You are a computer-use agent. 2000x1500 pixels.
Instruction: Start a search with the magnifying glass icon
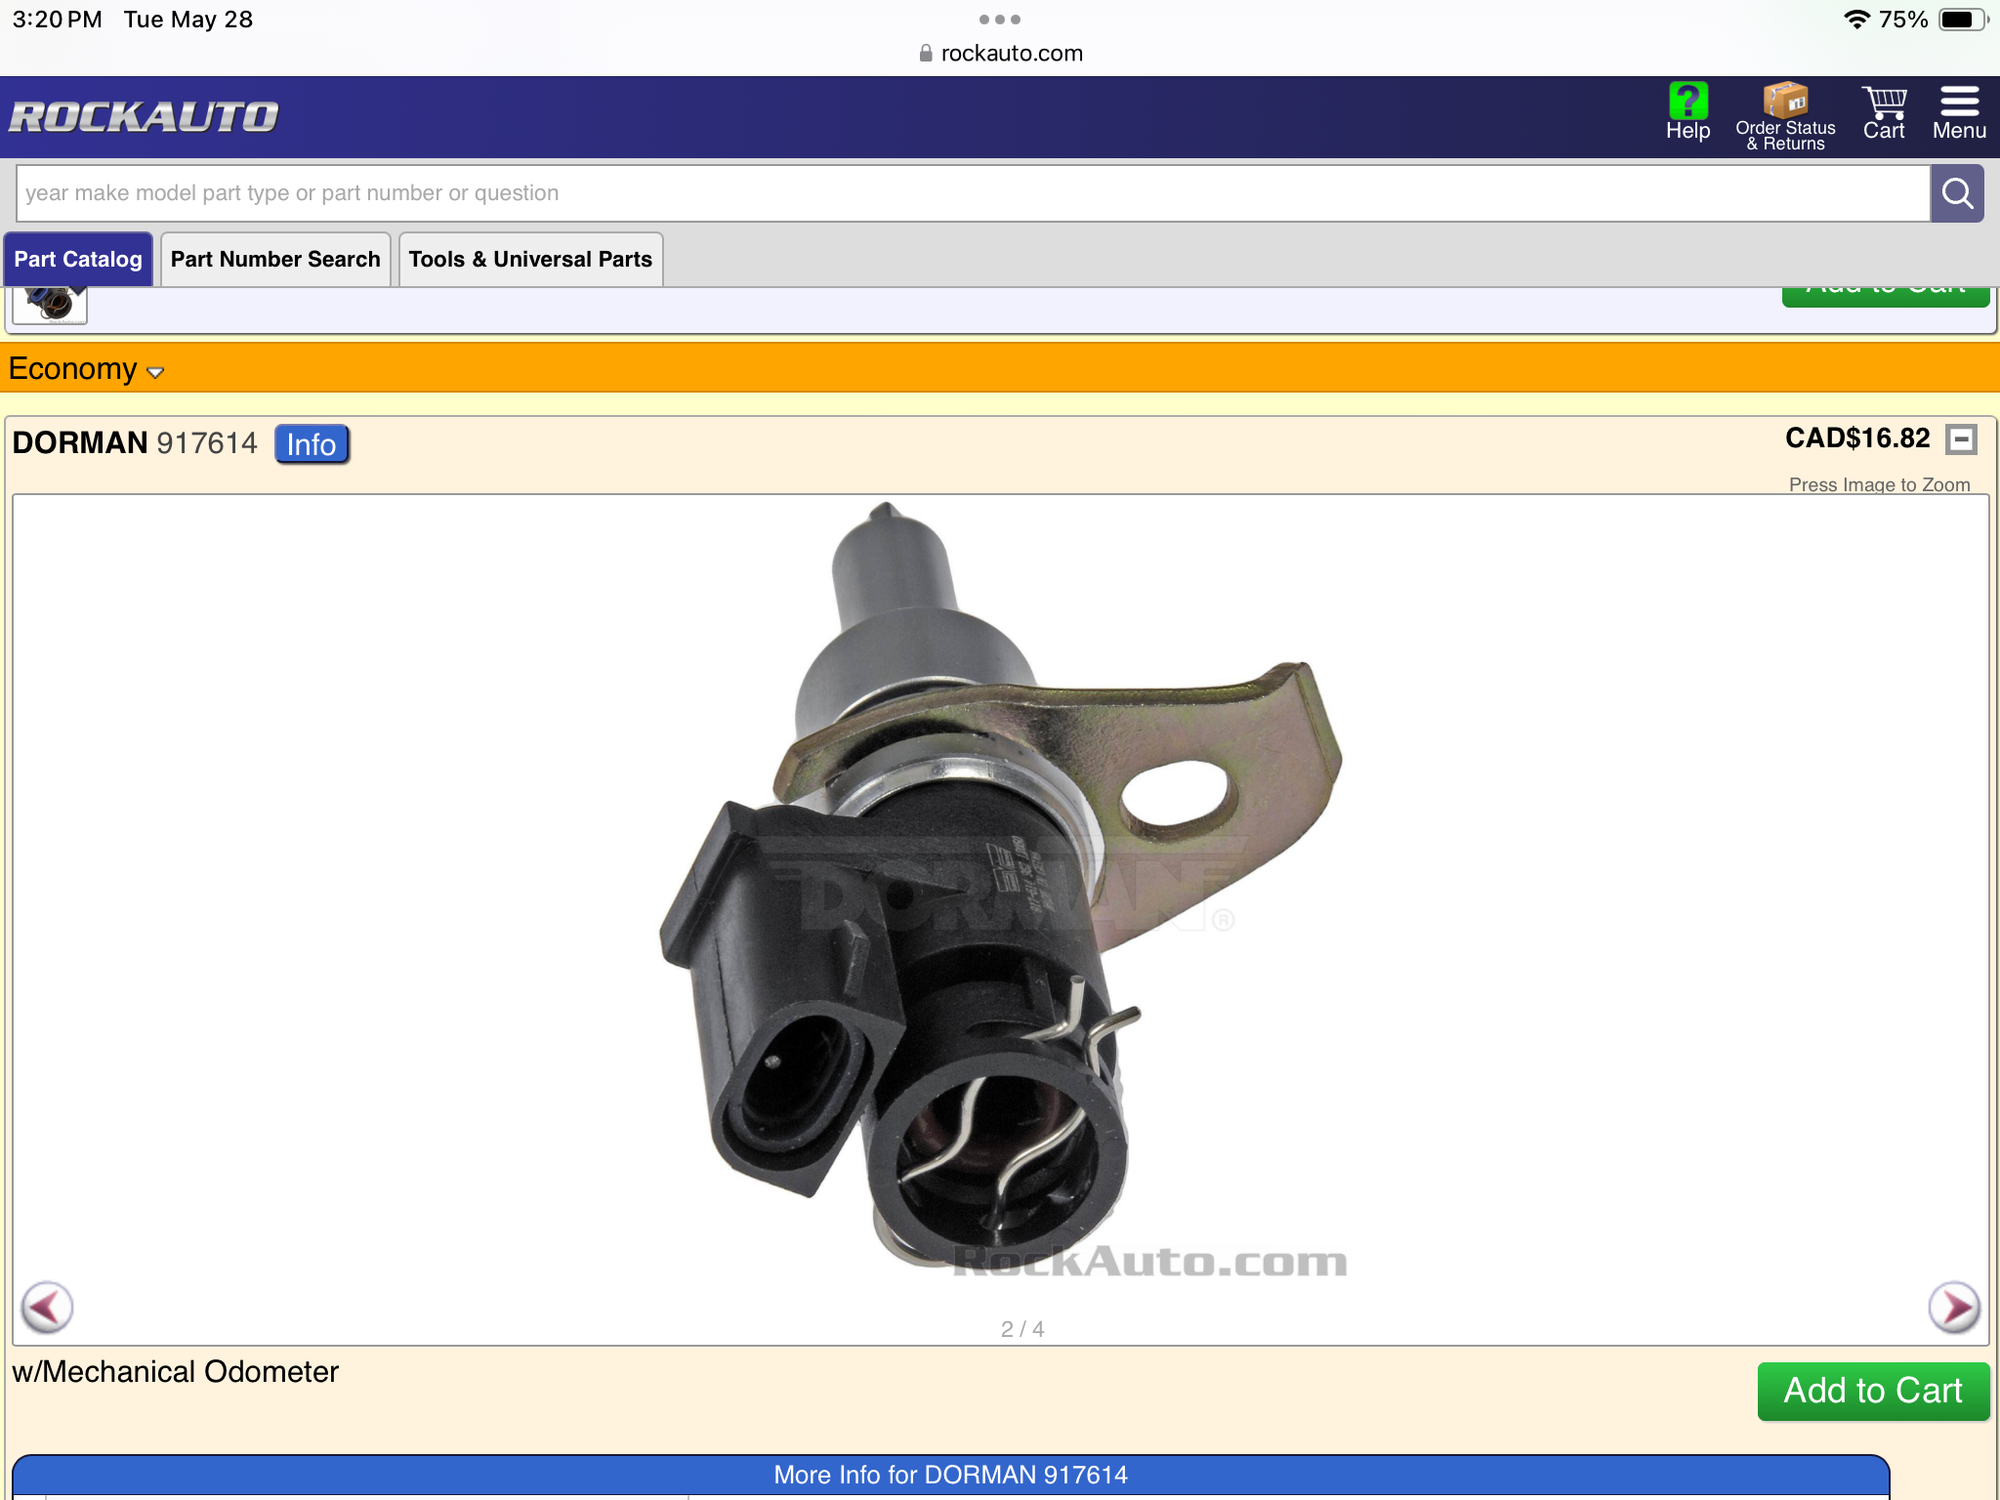(1956, 193)
